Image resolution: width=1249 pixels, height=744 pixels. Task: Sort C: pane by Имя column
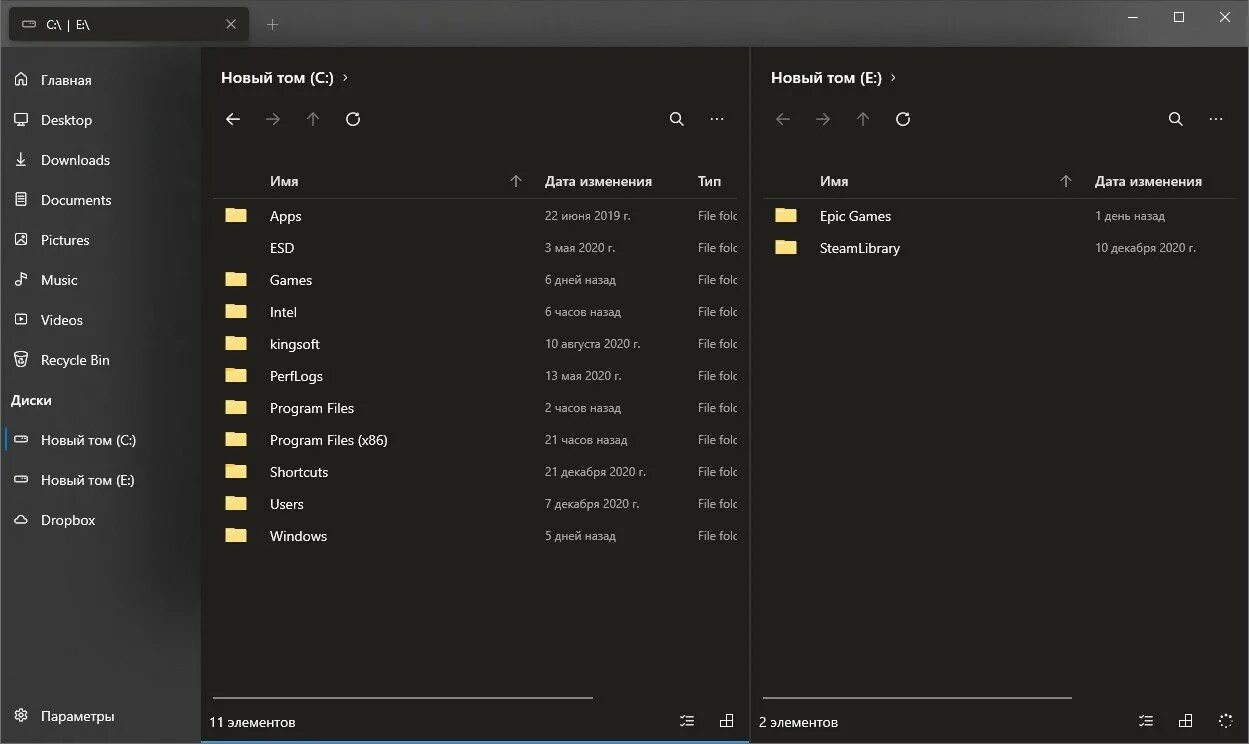point(284,181)
